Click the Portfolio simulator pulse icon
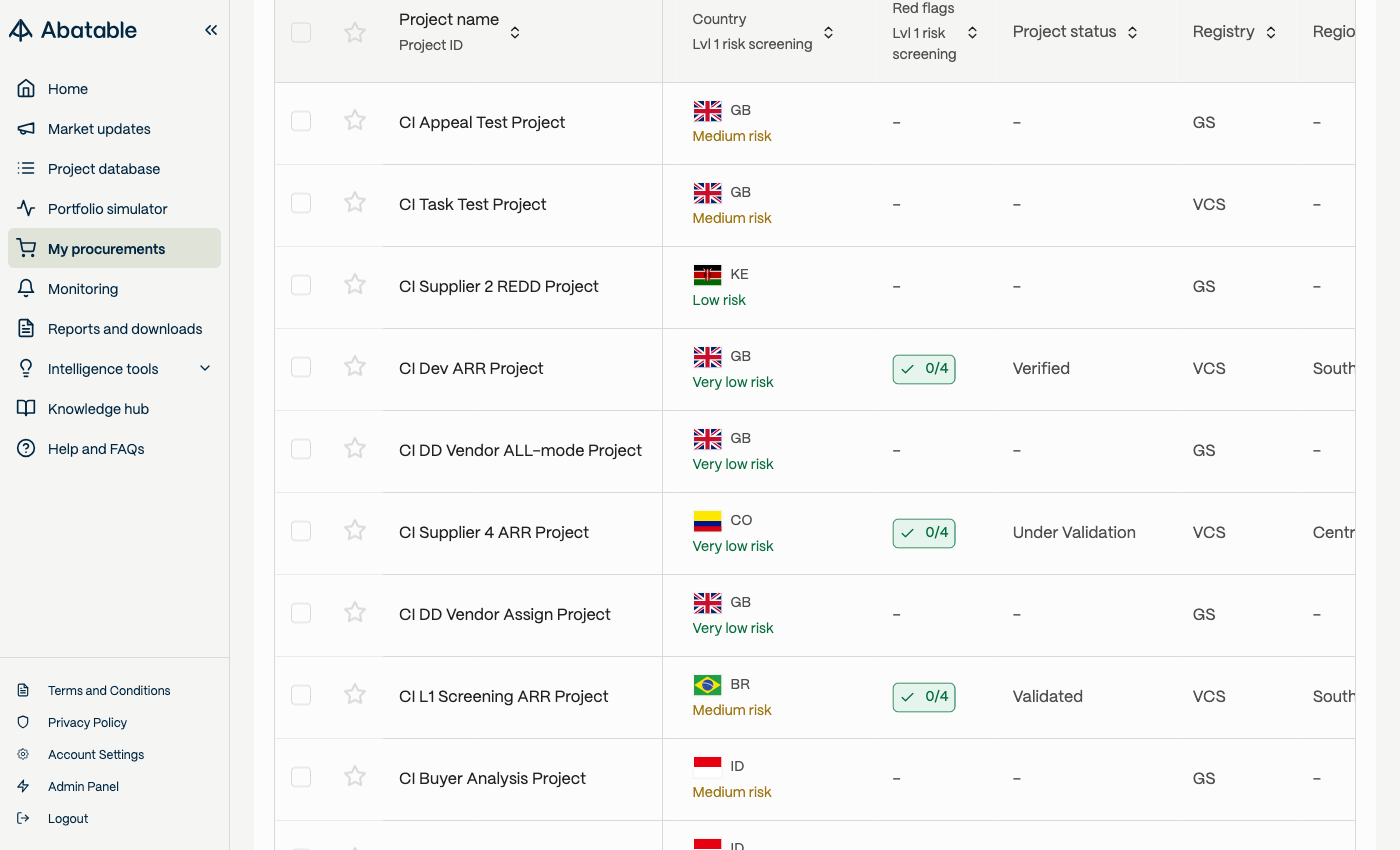 pyautogui.click(x=27, y=209)
